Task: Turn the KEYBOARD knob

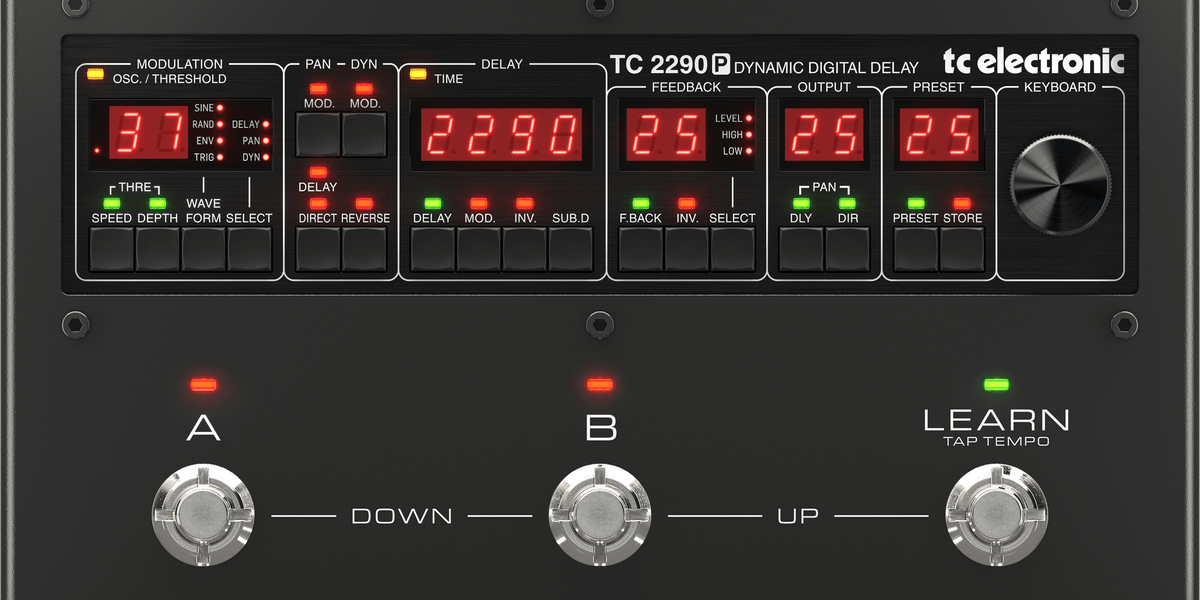Action: [1061, 187]
